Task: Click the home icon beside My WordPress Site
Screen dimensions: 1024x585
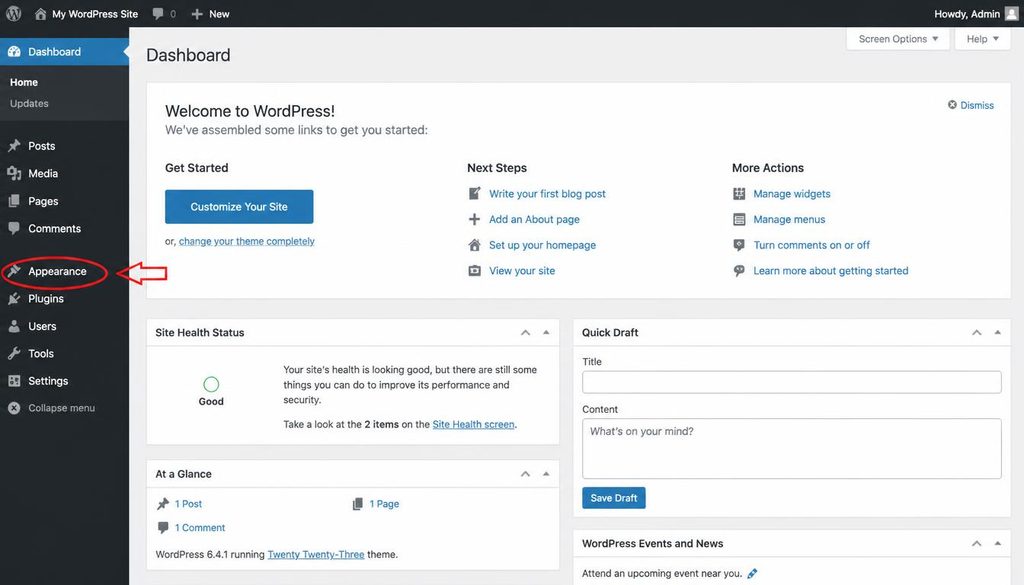Action: point(40,14)
